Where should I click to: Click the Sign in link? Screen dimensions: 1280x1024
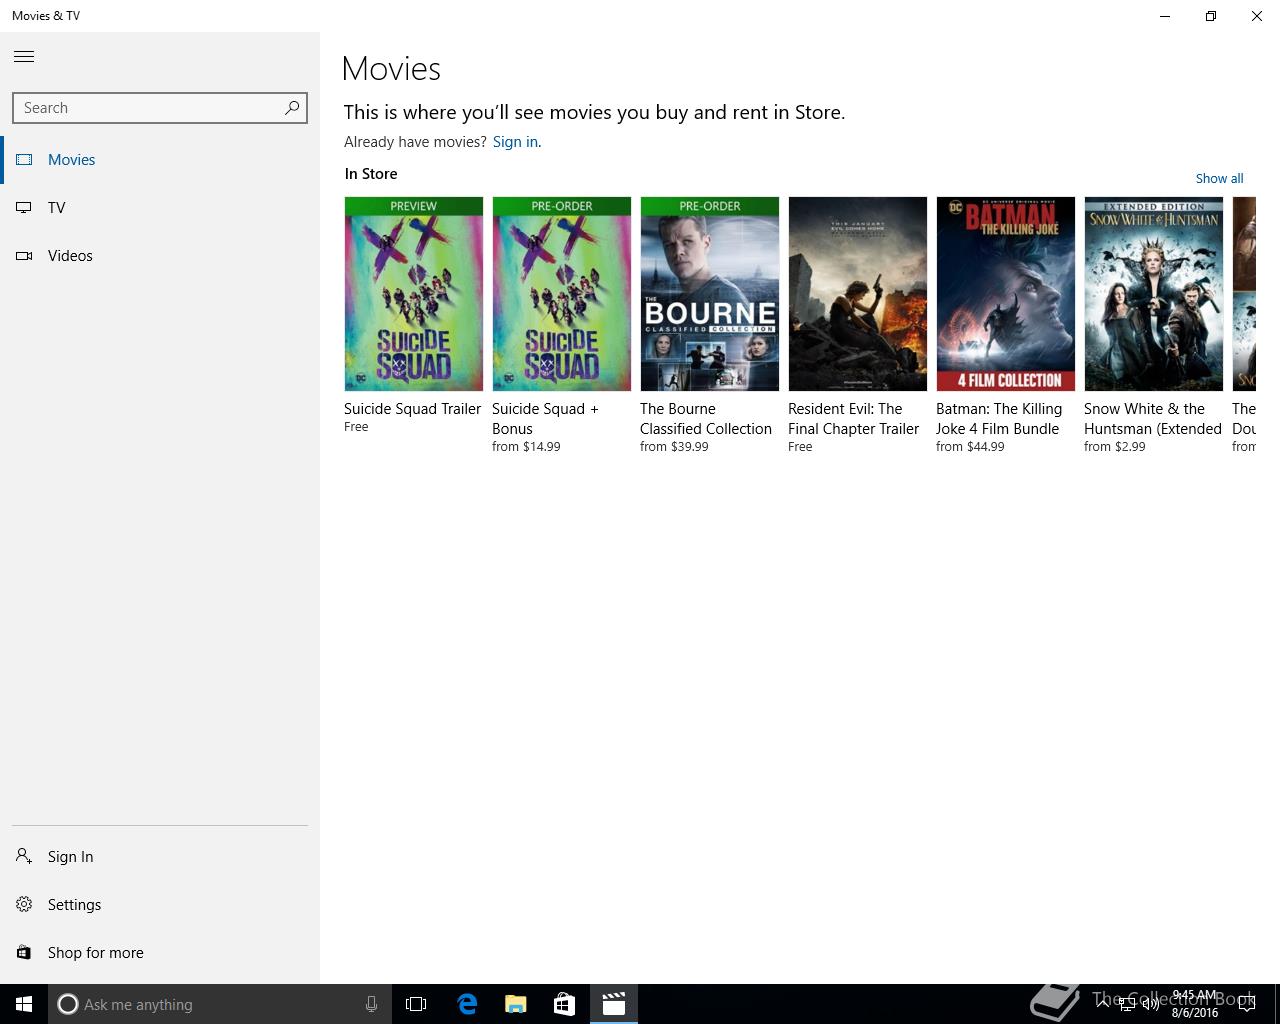click(x=515, y=142)
